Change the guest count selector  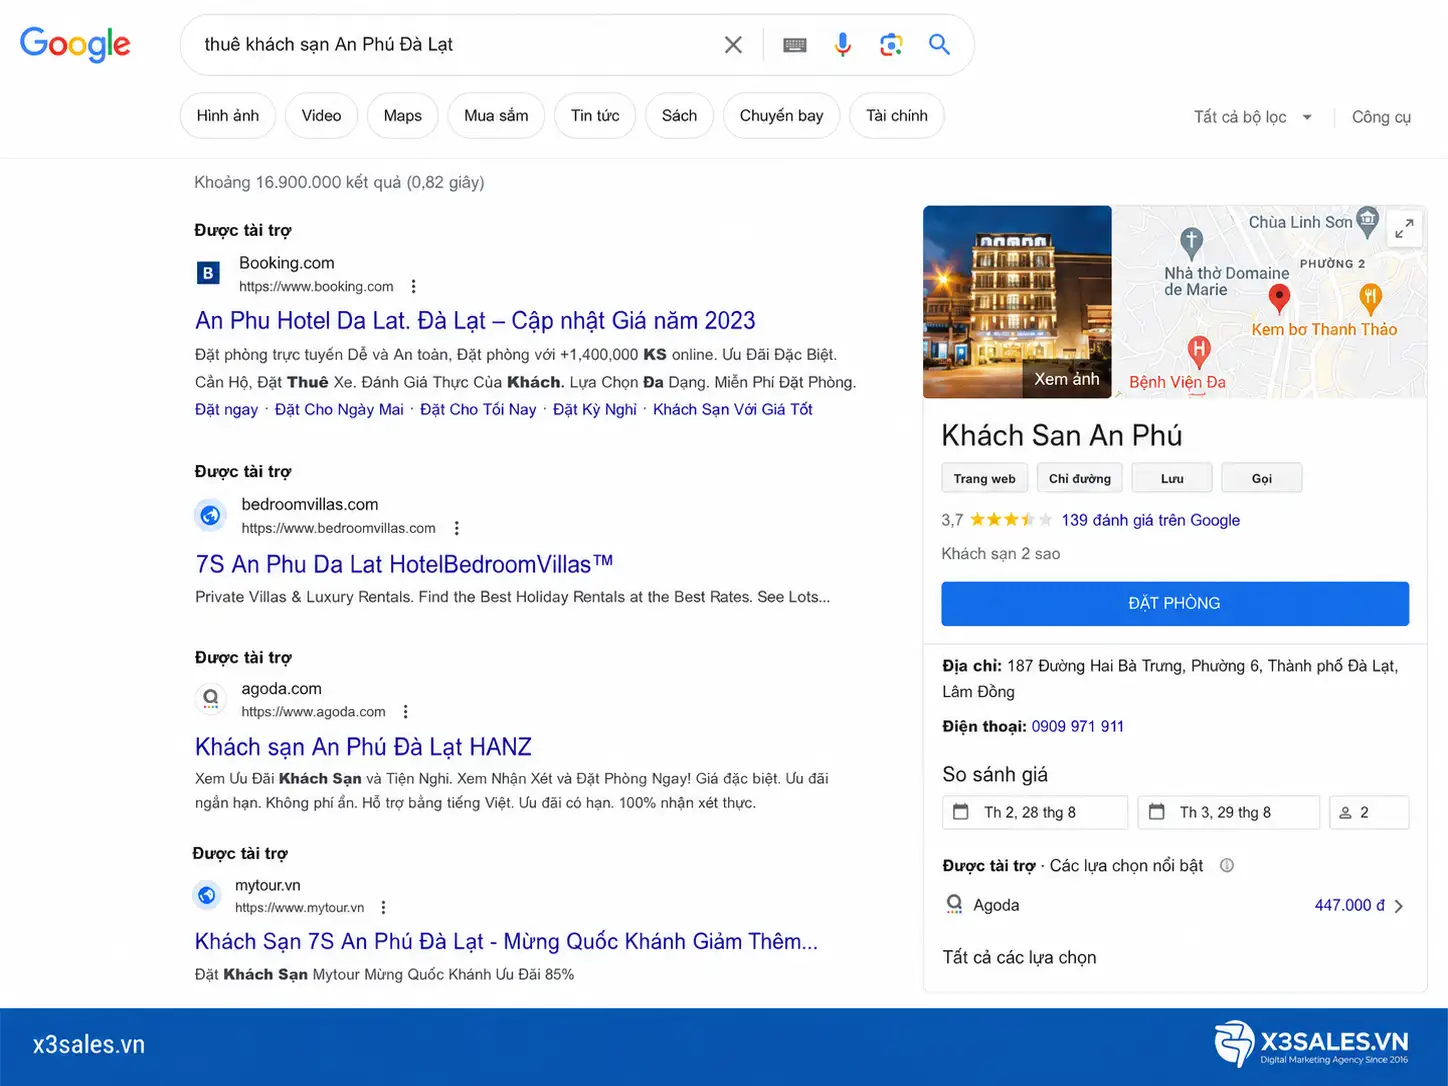coord(1369,813)
